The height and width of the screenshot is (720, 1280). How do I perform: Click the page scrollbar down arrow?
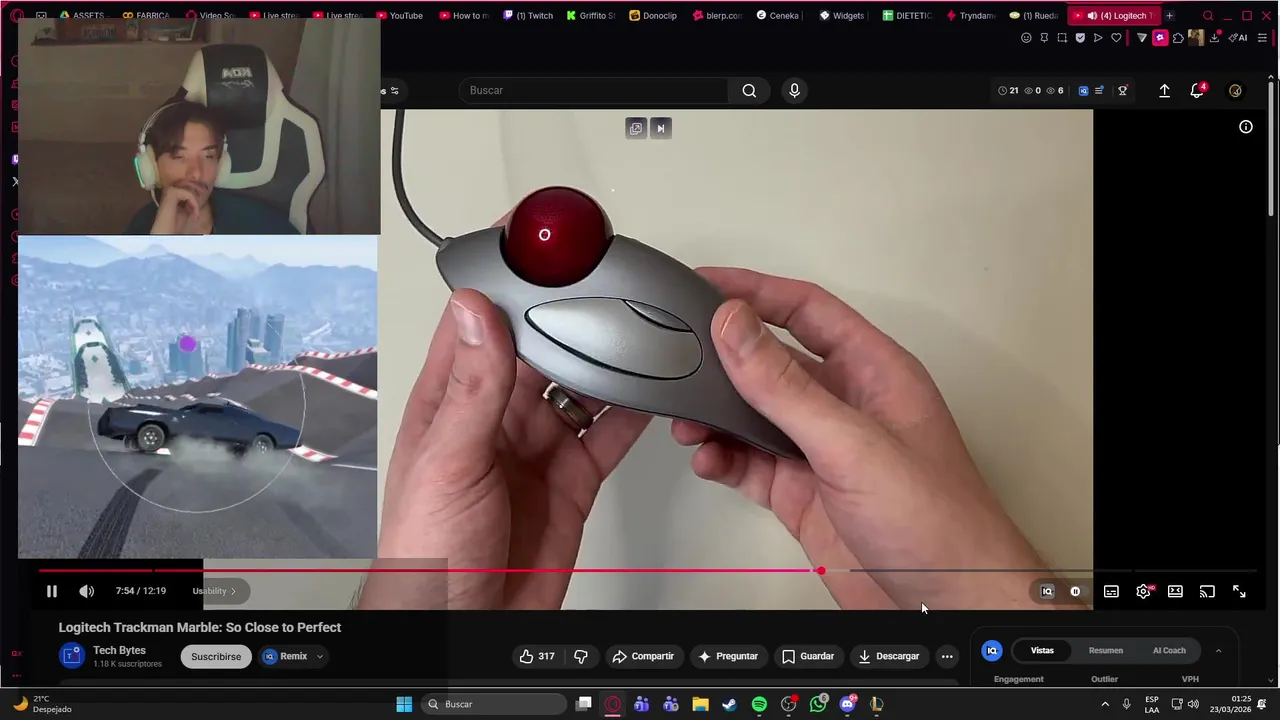pos(1272,680)
